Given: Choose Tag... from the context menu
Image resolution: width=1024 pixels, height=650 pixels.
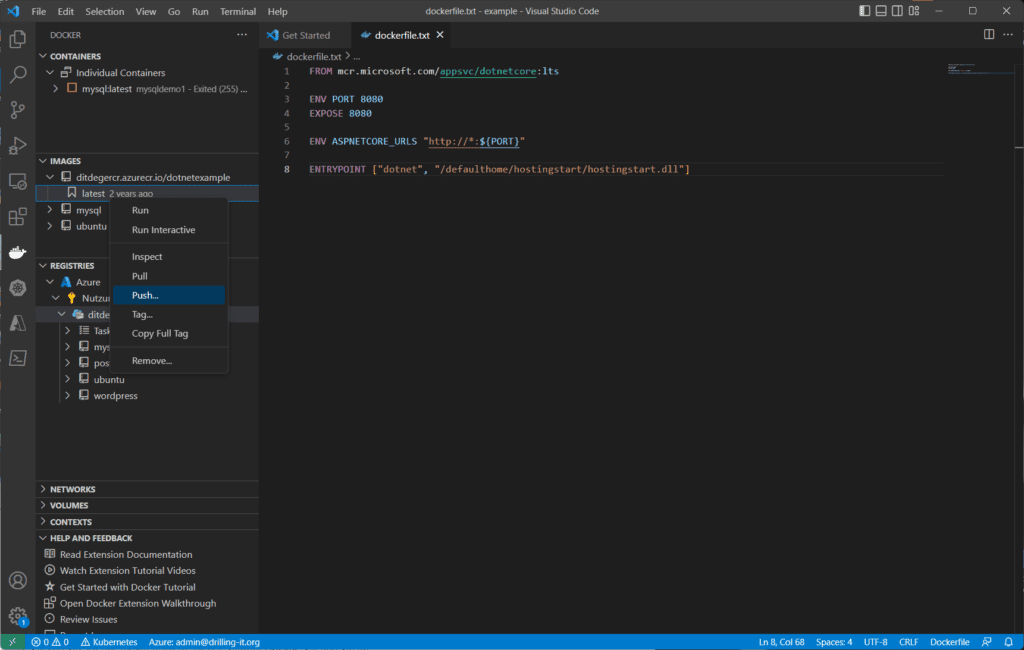Looking at the screenshot, I should pos(169,314).
